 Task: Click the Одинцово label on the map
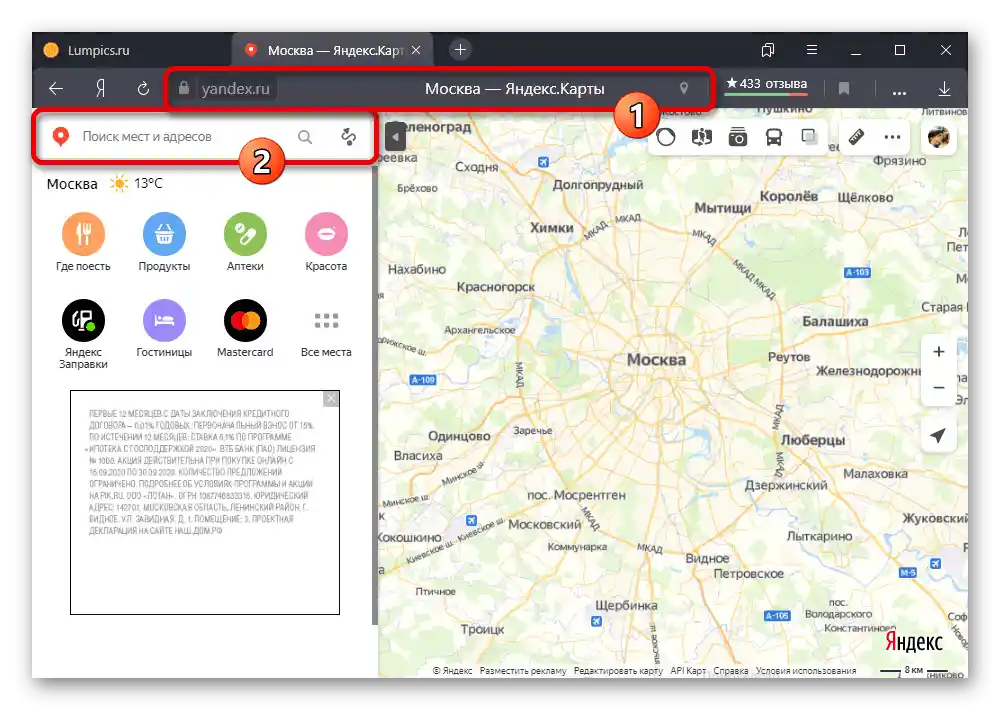click(459, 436)
